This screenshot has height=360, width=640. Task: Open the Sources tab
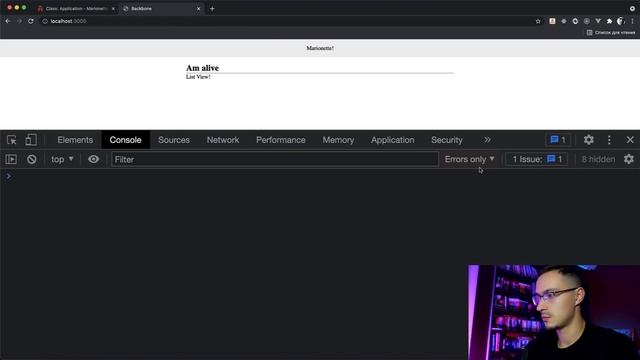pyautogui.click(x=174, y=140)
